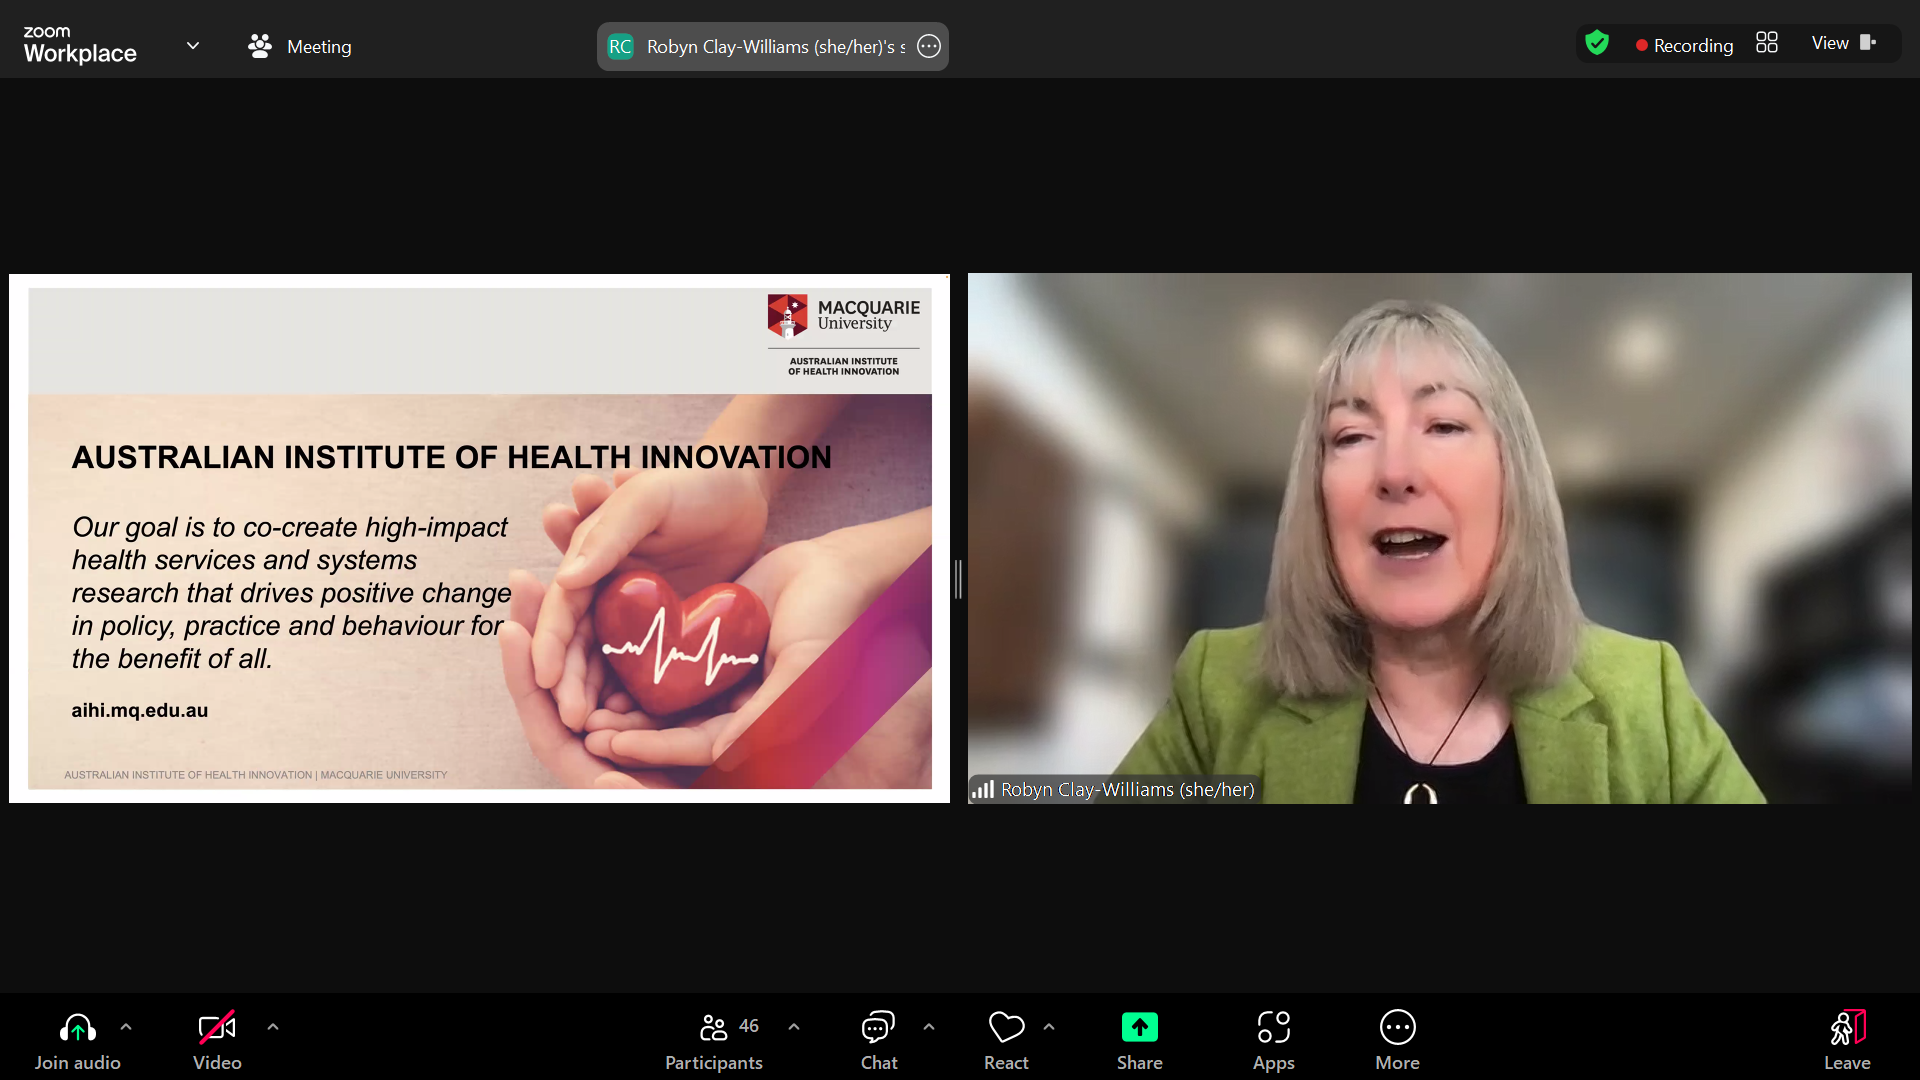
Task: Select Robyn Clay-Williams' video tile
Action: click(1439, 538)
